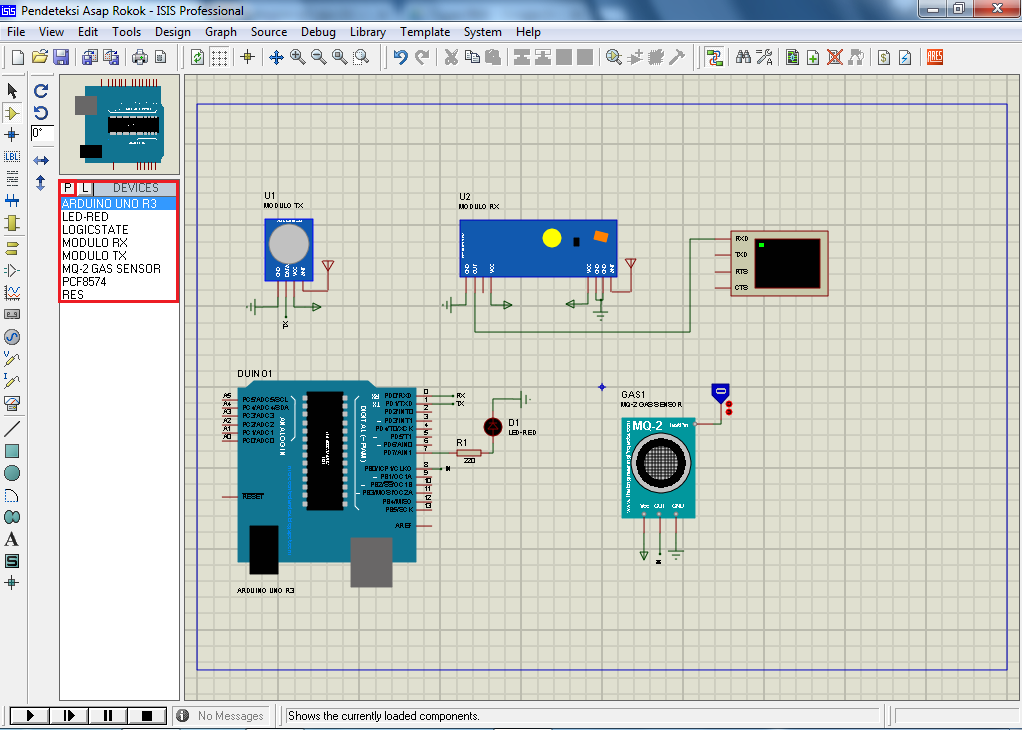Select MQ-2 GAS SENSOR device
This screenshot has height=730, width=1022.
111,269
